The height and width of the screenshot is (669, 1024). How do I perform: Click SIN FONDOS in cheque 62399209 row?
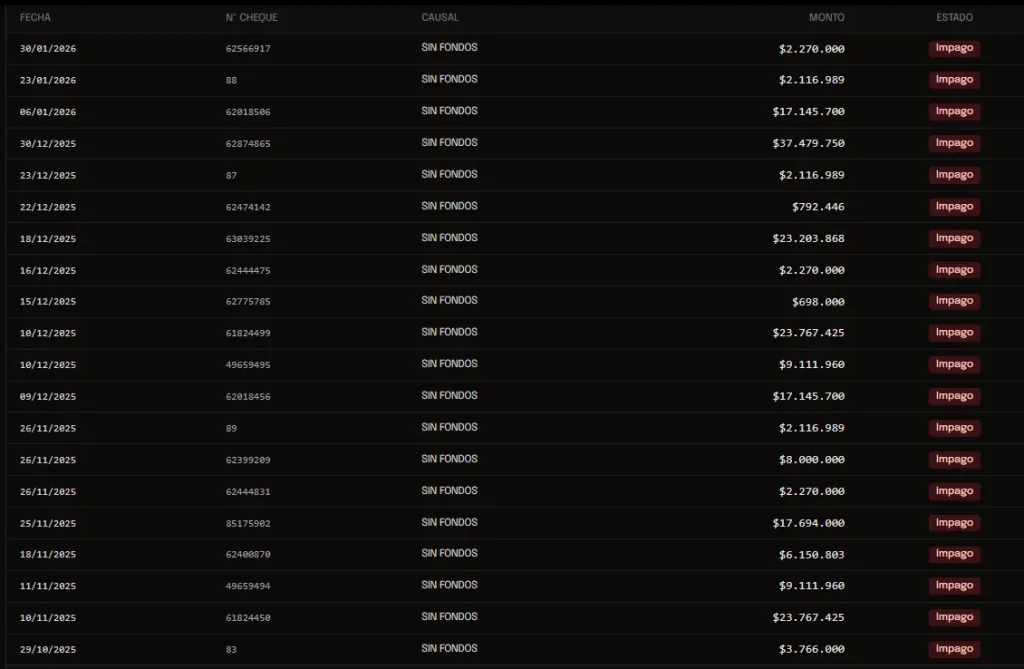click(x=449, y=459)
